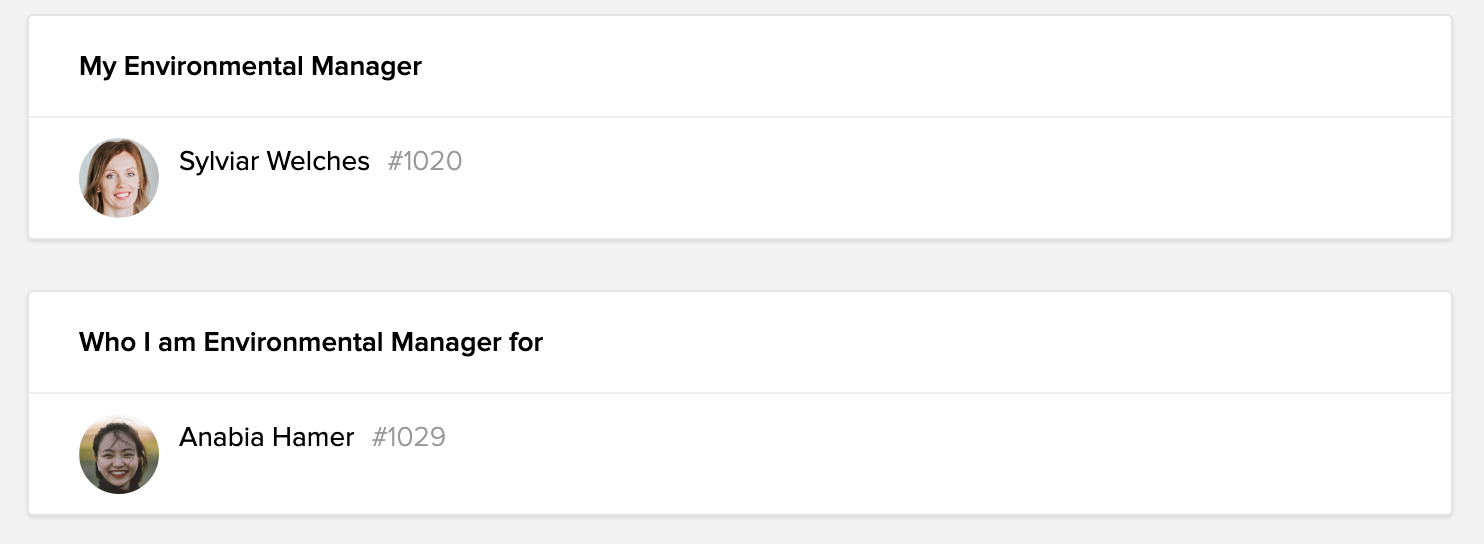The image size is (1484, 544).
Task: Click "Manager" in the first card heading
Action: tap(366, 67)
